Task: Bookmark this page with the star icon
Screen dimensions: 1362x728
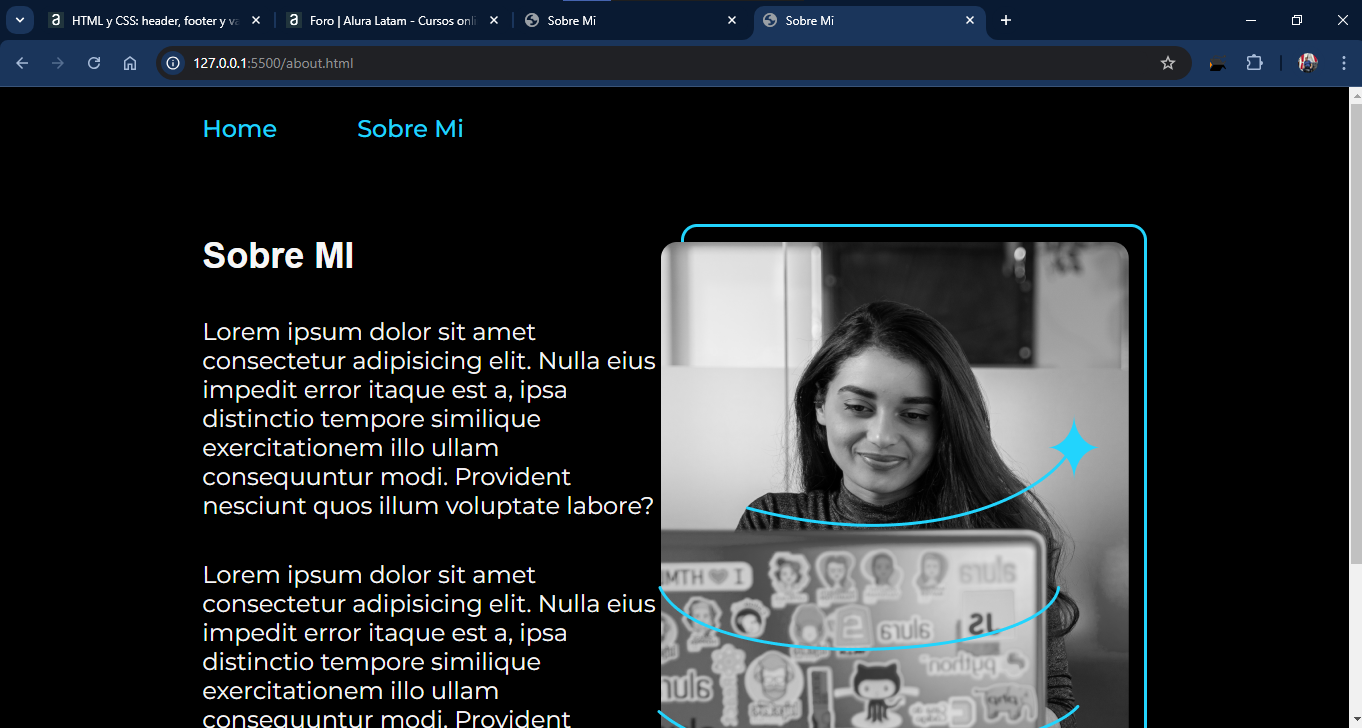Action: pyautogui.click(x=1167, y=63)
